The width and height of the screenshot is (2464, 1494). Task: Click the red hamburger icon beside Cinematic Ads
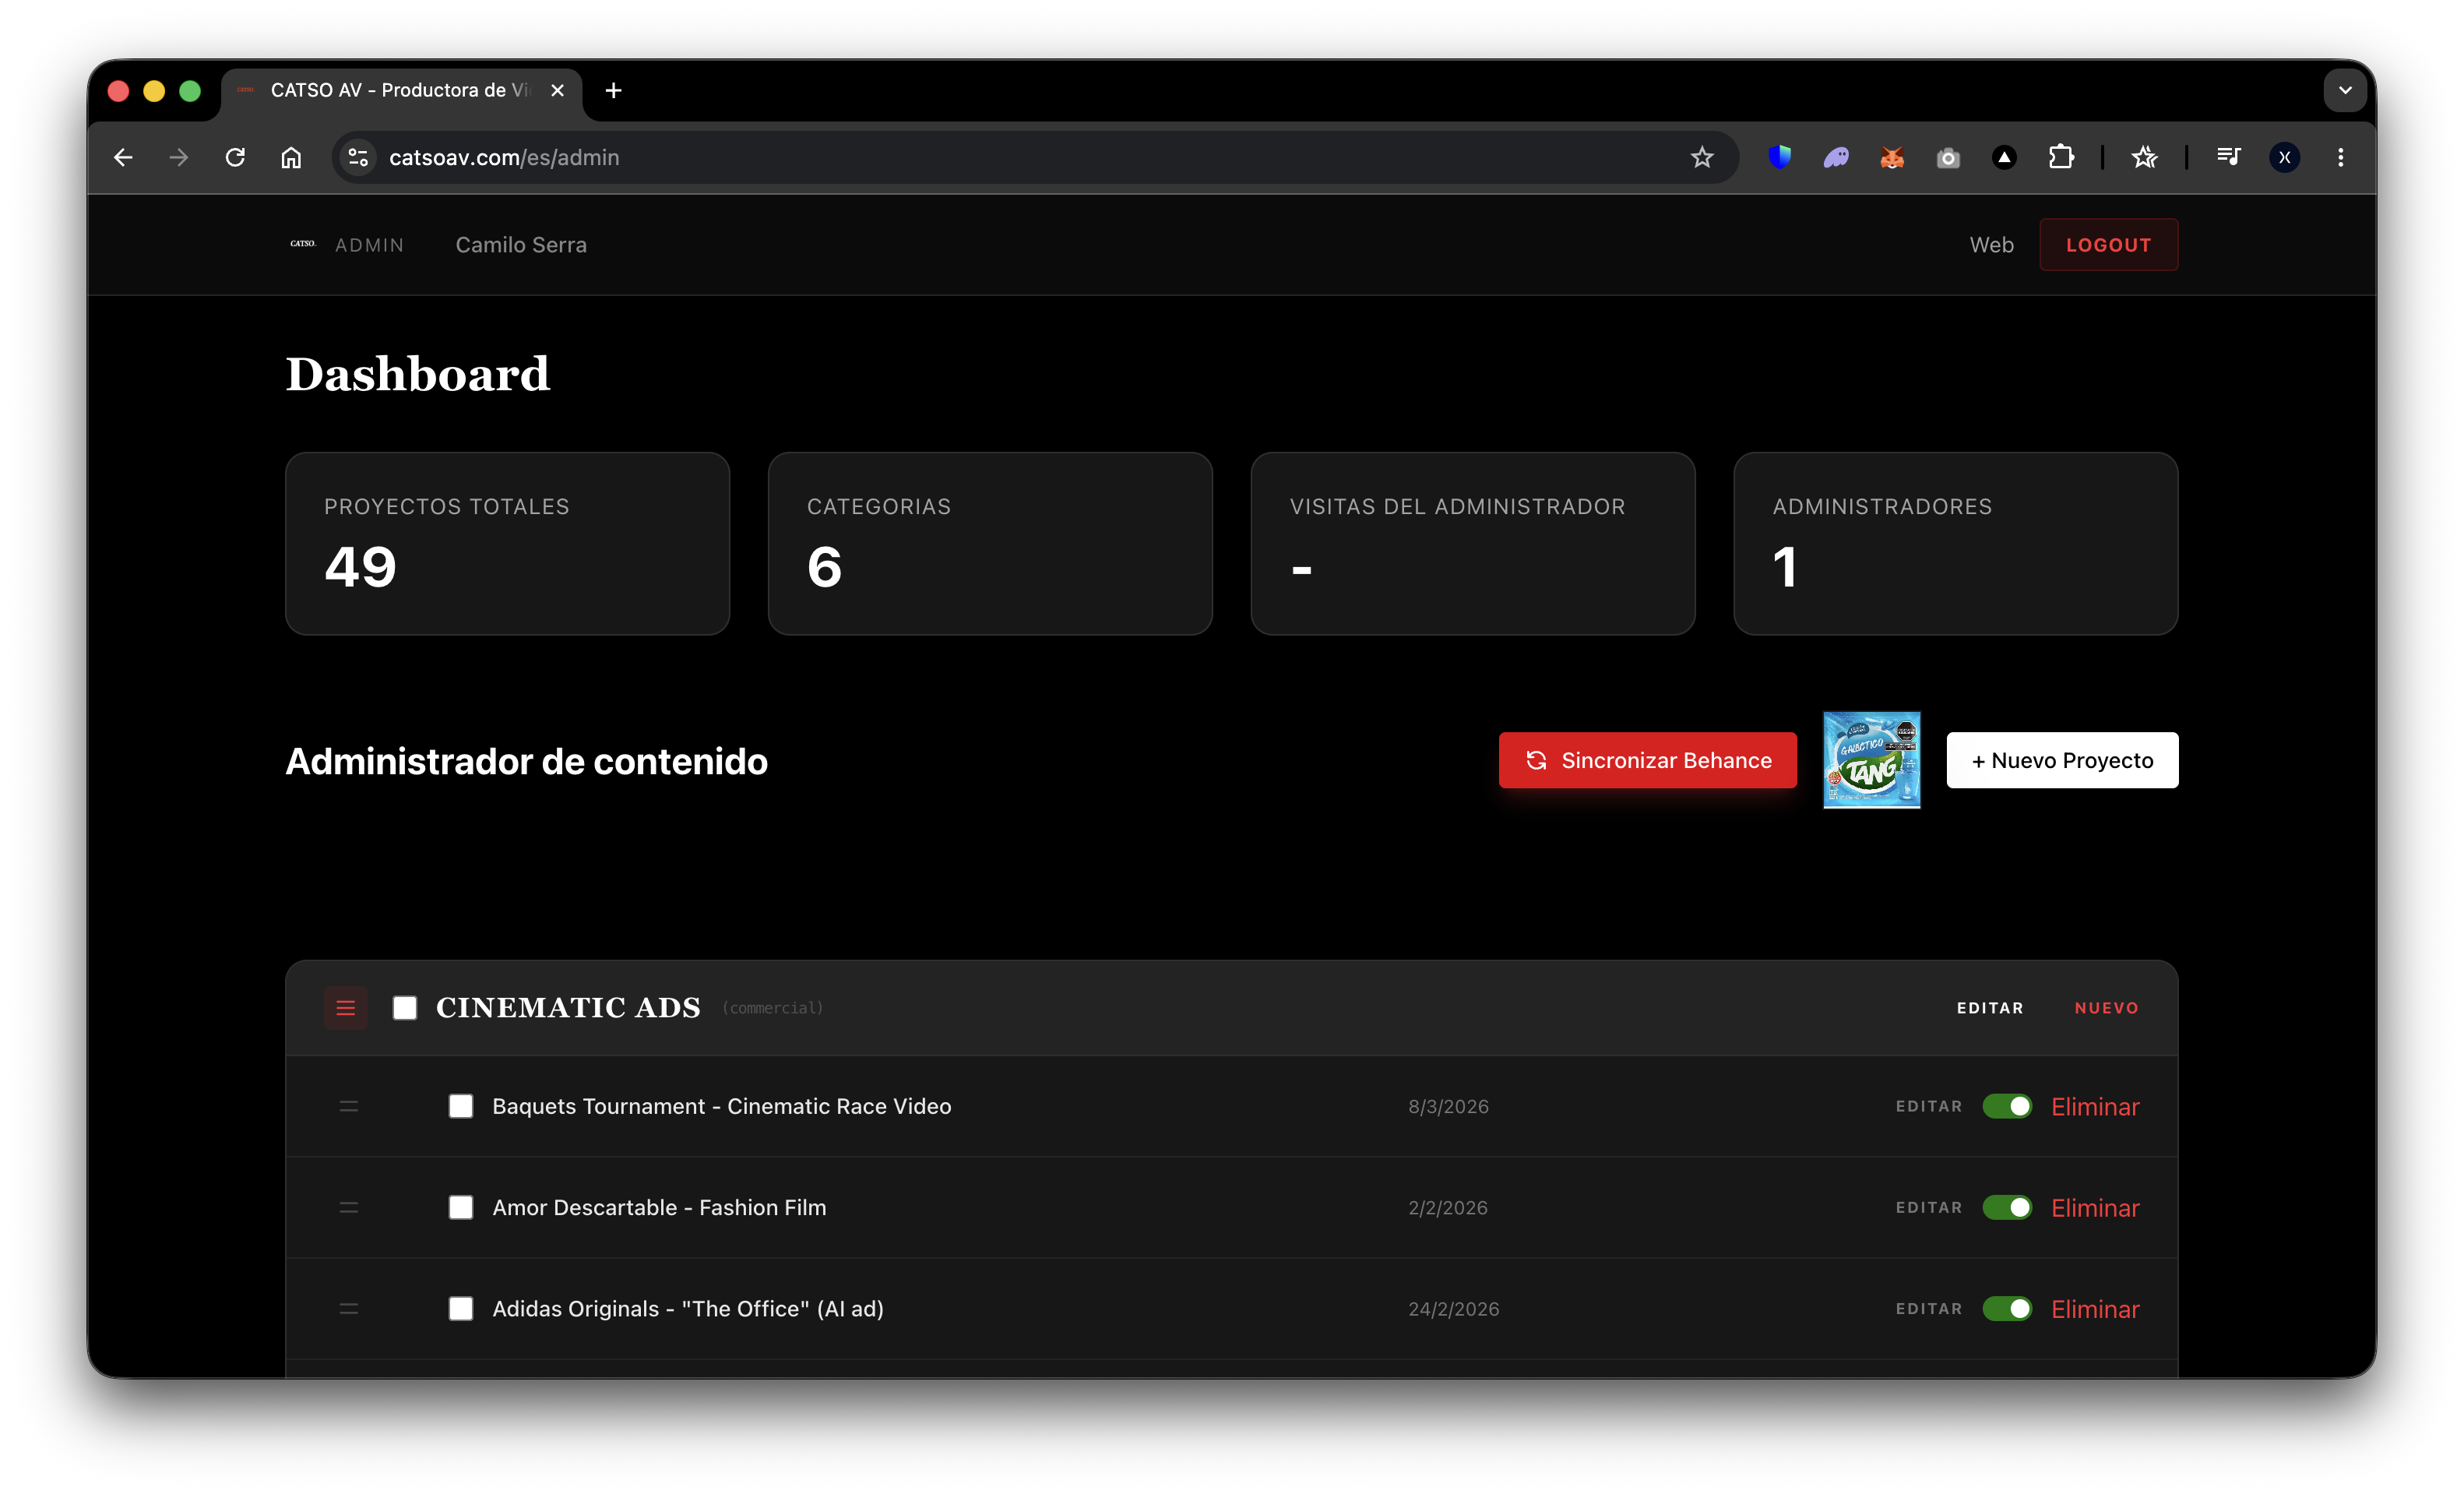click(346, 1007)
